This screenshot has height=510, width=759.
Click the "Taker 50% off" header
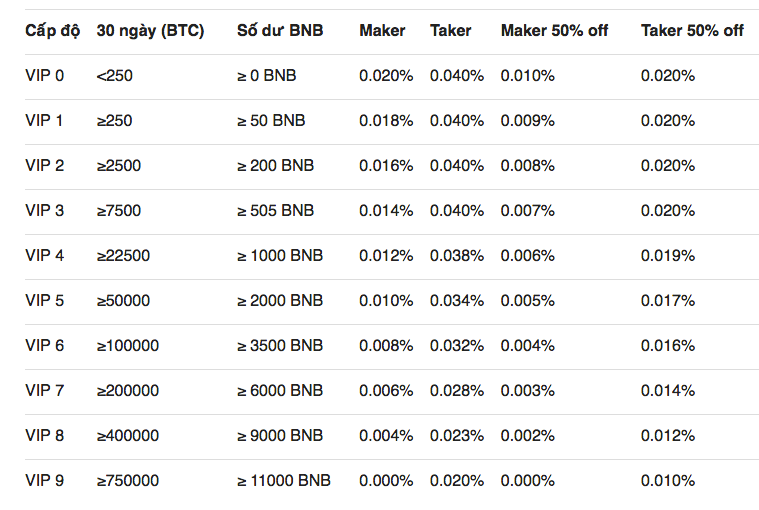coord(692,30)
